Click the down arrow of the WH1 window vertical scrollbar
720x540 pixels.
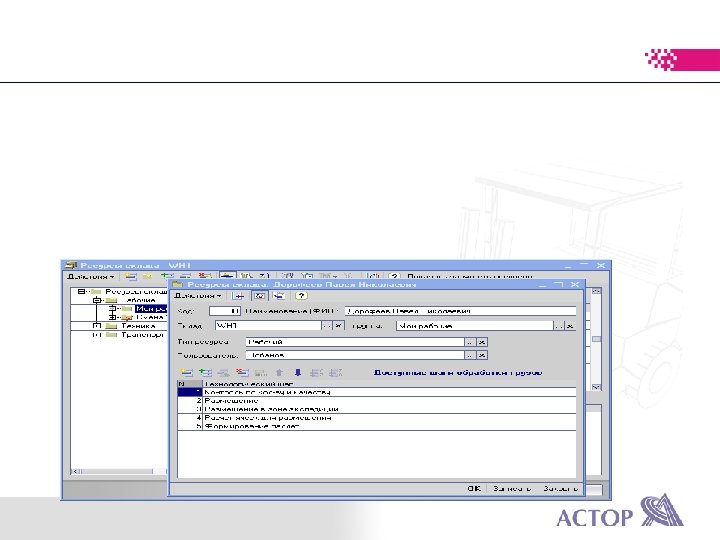(x=596, y=387)
